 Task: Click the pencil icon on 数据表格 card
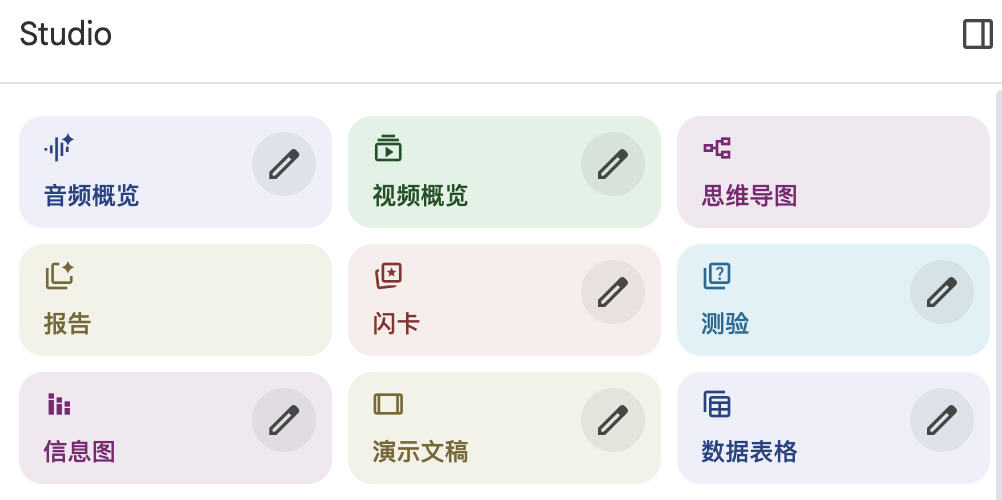pyautogui.click(x=942, y=419)
